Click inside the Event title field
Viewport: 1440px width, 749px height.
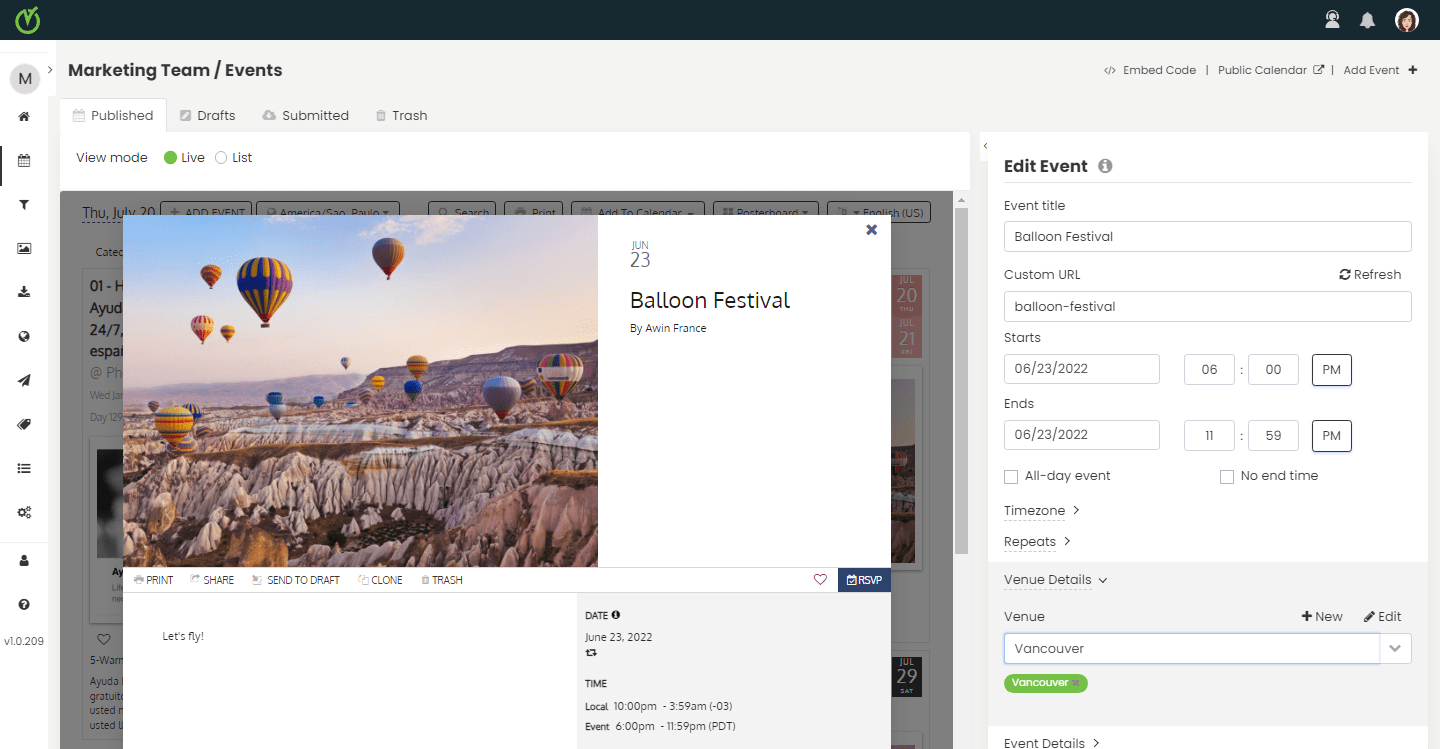pos(1207,236)
